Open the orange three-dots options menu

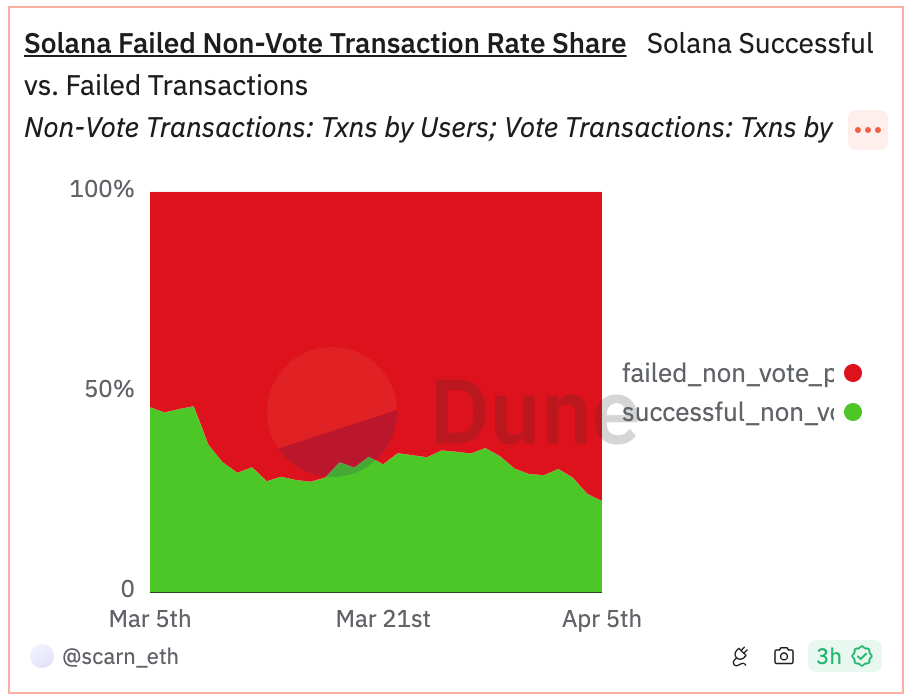pos(867,130)
